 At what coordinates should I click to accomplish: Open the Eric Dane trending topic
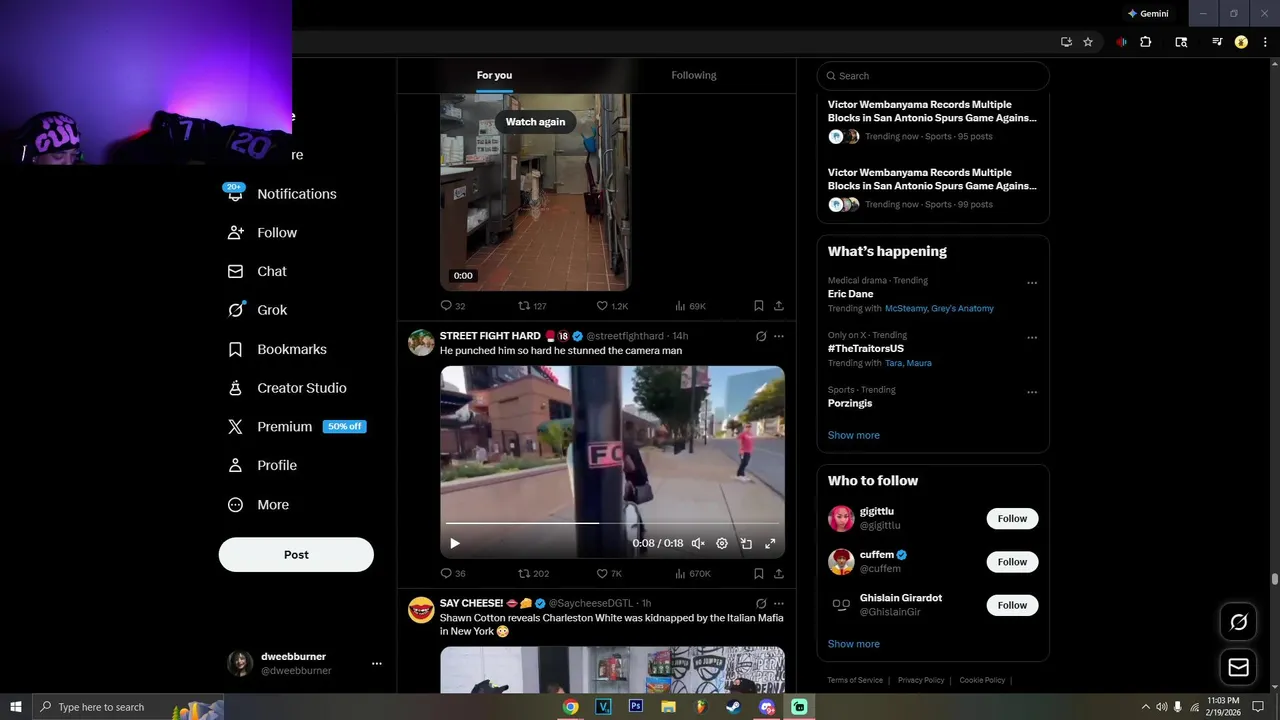coord(851,294)
